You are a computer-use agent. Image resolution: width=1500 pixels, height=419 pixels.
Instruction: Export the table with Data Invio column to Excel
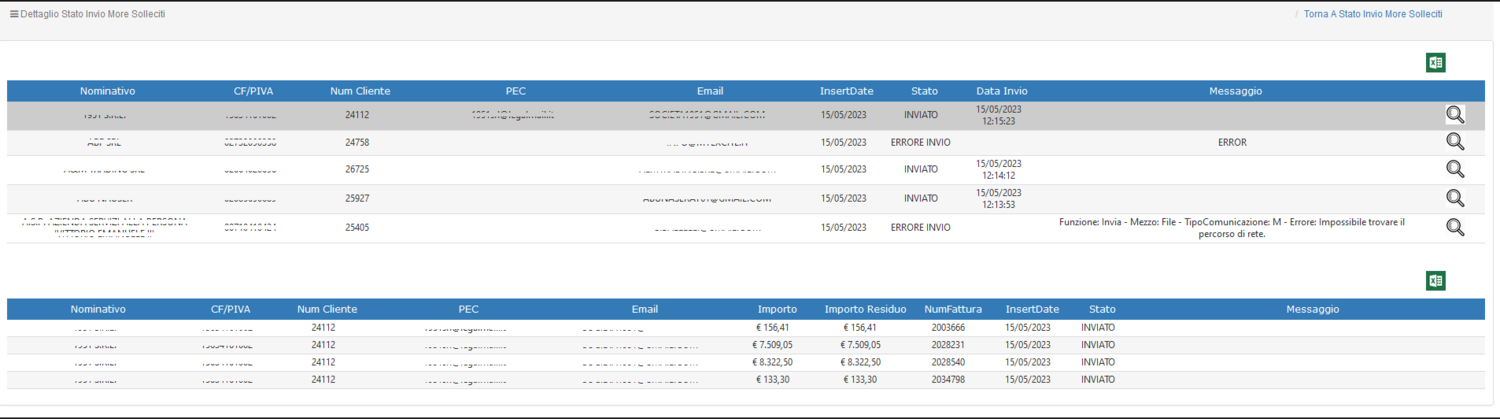(x=1435, y=63)
